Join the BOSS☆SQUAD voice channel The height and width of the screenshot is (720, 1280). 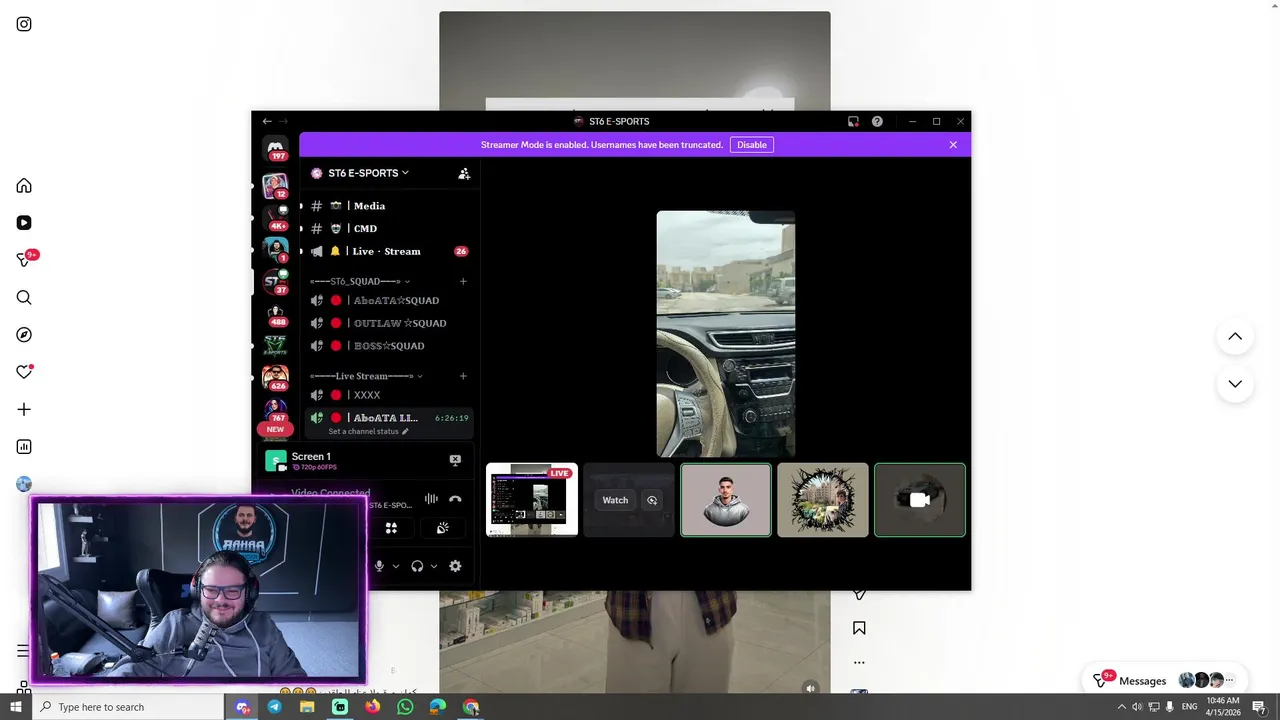(x=387, y=346)
